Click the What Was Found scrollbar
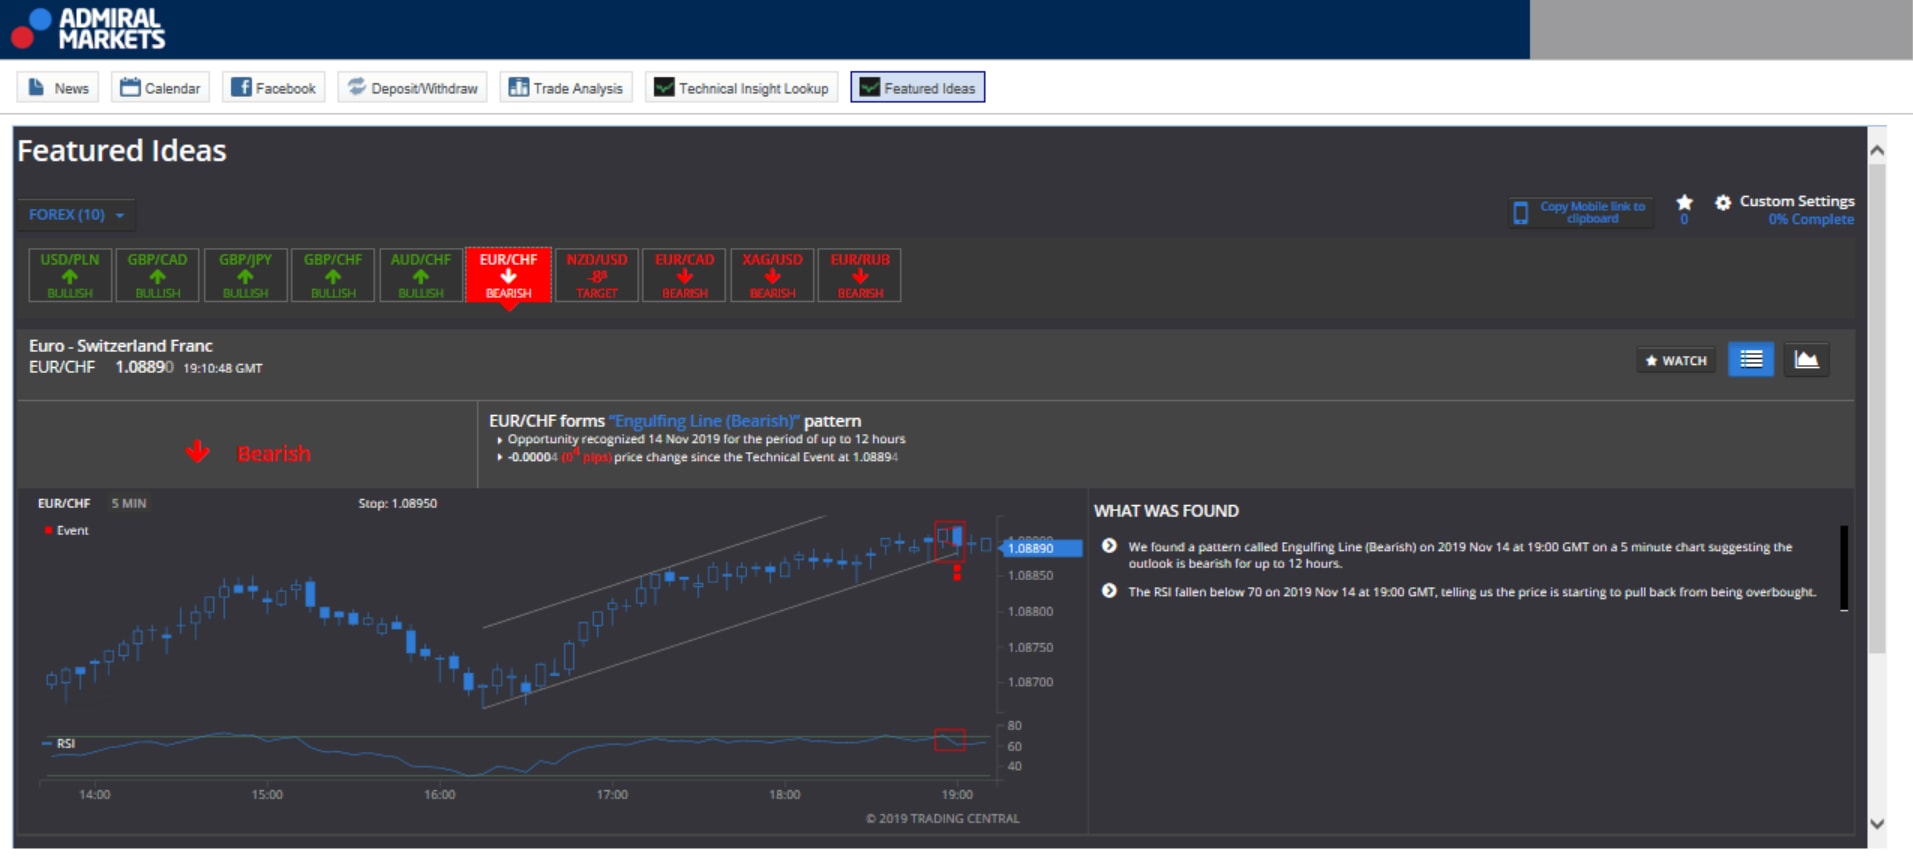 coord(1844,568)
